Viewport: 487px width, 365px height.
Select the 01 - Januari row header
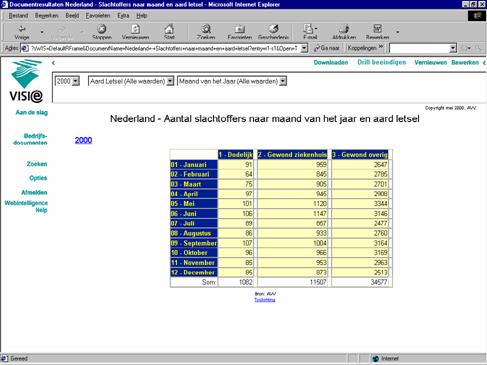(194, 165)
